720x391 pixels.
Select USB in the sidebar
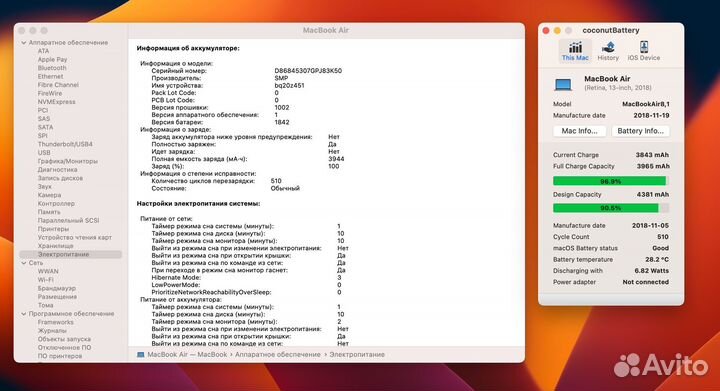44,153
